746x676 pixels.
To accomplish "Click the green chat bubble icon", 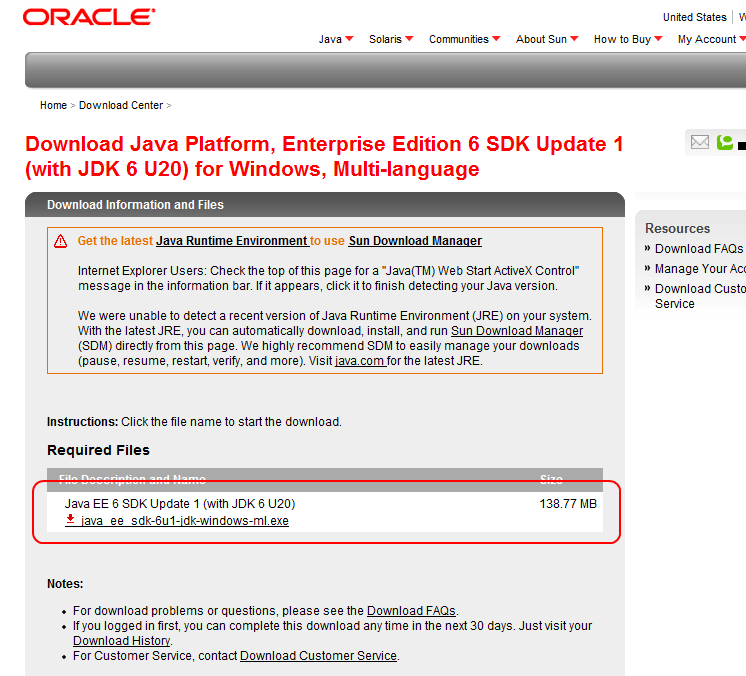I will pos(725,142).
